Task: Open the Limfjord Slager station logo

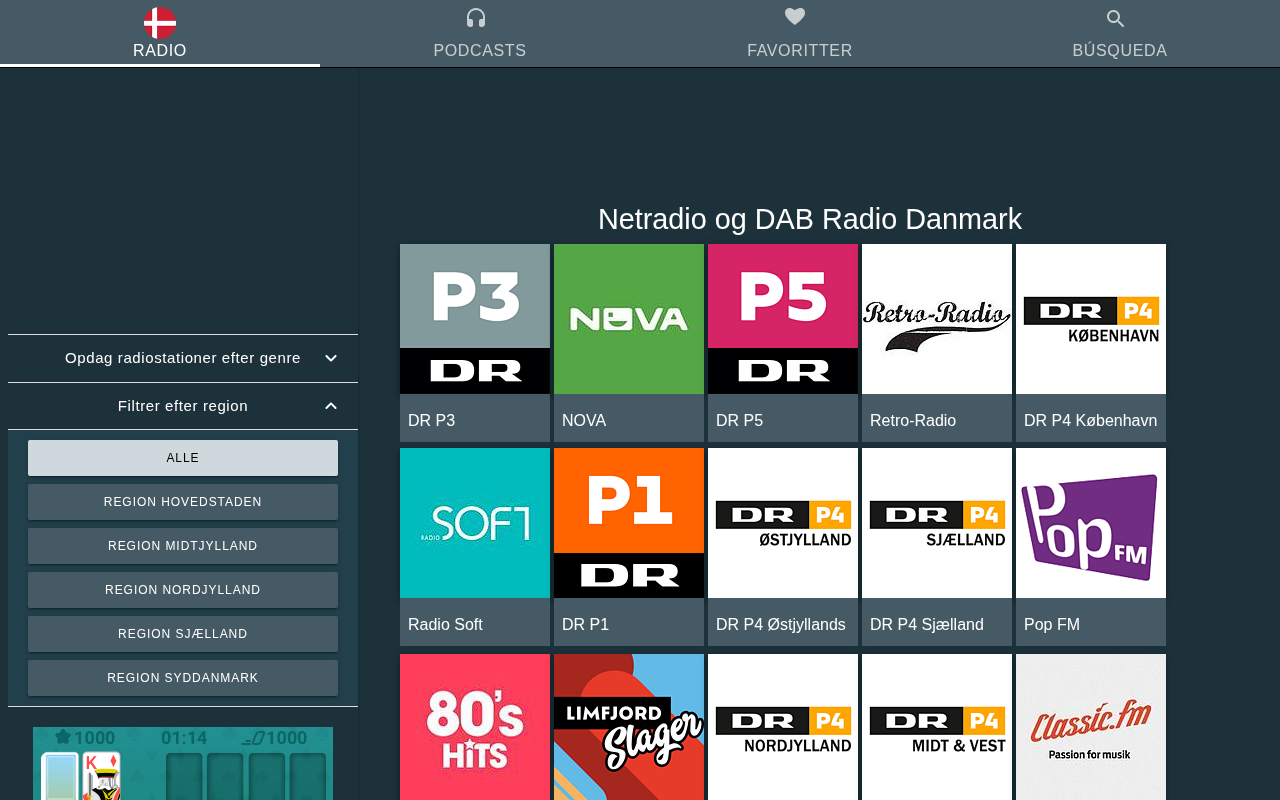Action: pos(629,727)
